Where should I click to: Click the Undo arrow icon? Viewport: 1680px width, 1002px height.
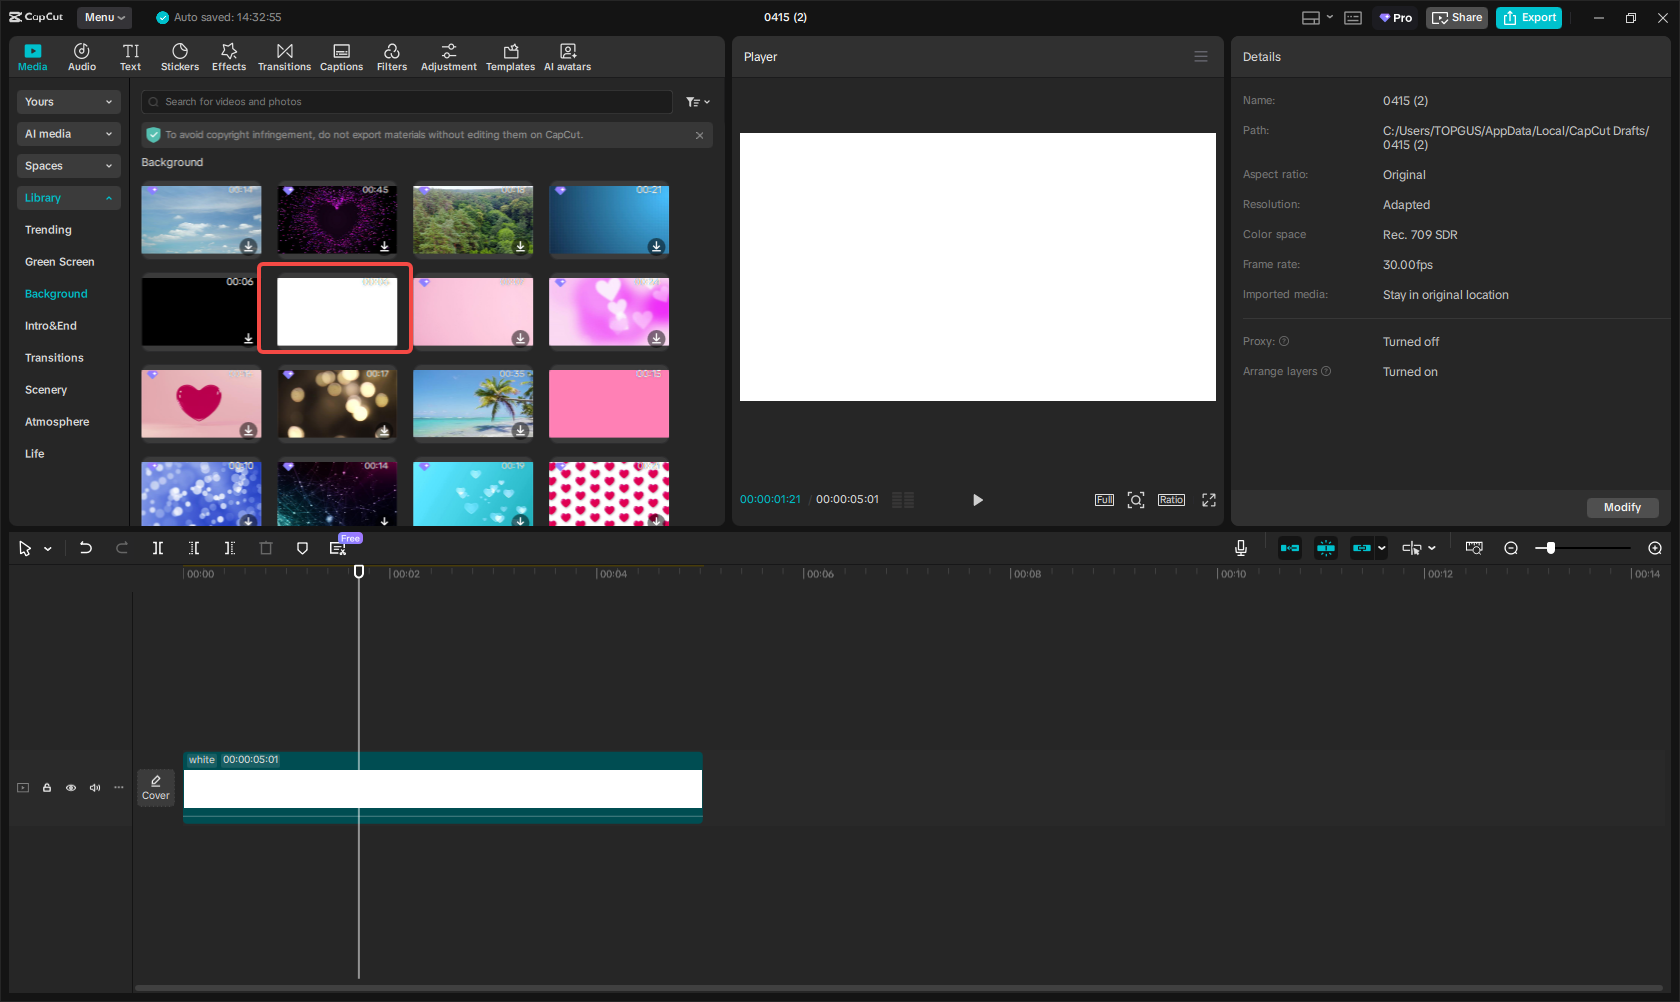click(86, 548)
